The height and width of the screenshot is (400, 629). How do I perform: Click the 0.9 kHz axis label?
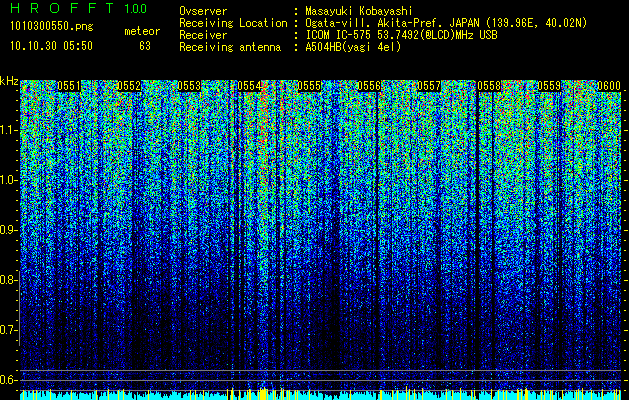(9, 230)
